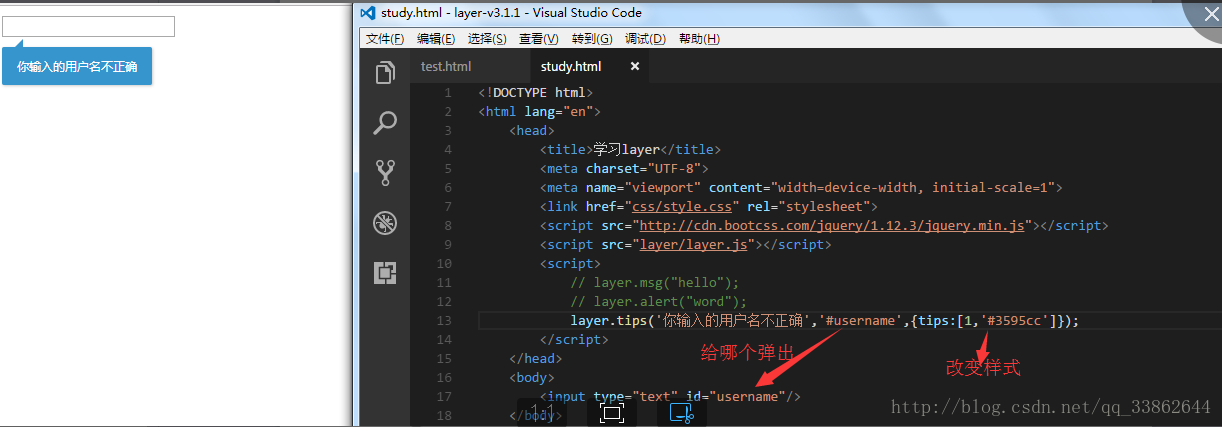Click the window snip scissors icon
The image size is (1222, 427).
click(x=682, y=411)
